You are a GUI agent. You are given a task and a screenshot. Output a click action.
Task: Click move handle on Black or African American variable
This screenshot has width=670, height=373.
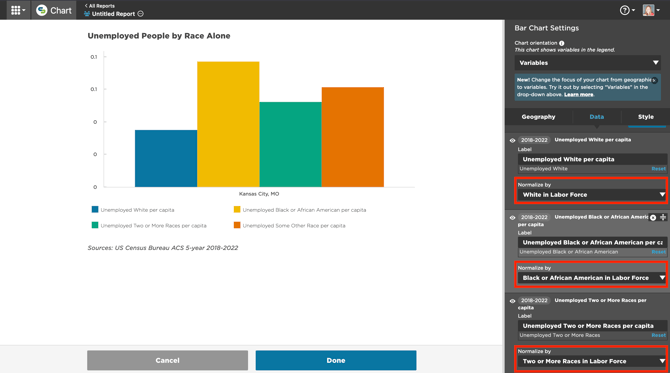[x=663, y=217]
